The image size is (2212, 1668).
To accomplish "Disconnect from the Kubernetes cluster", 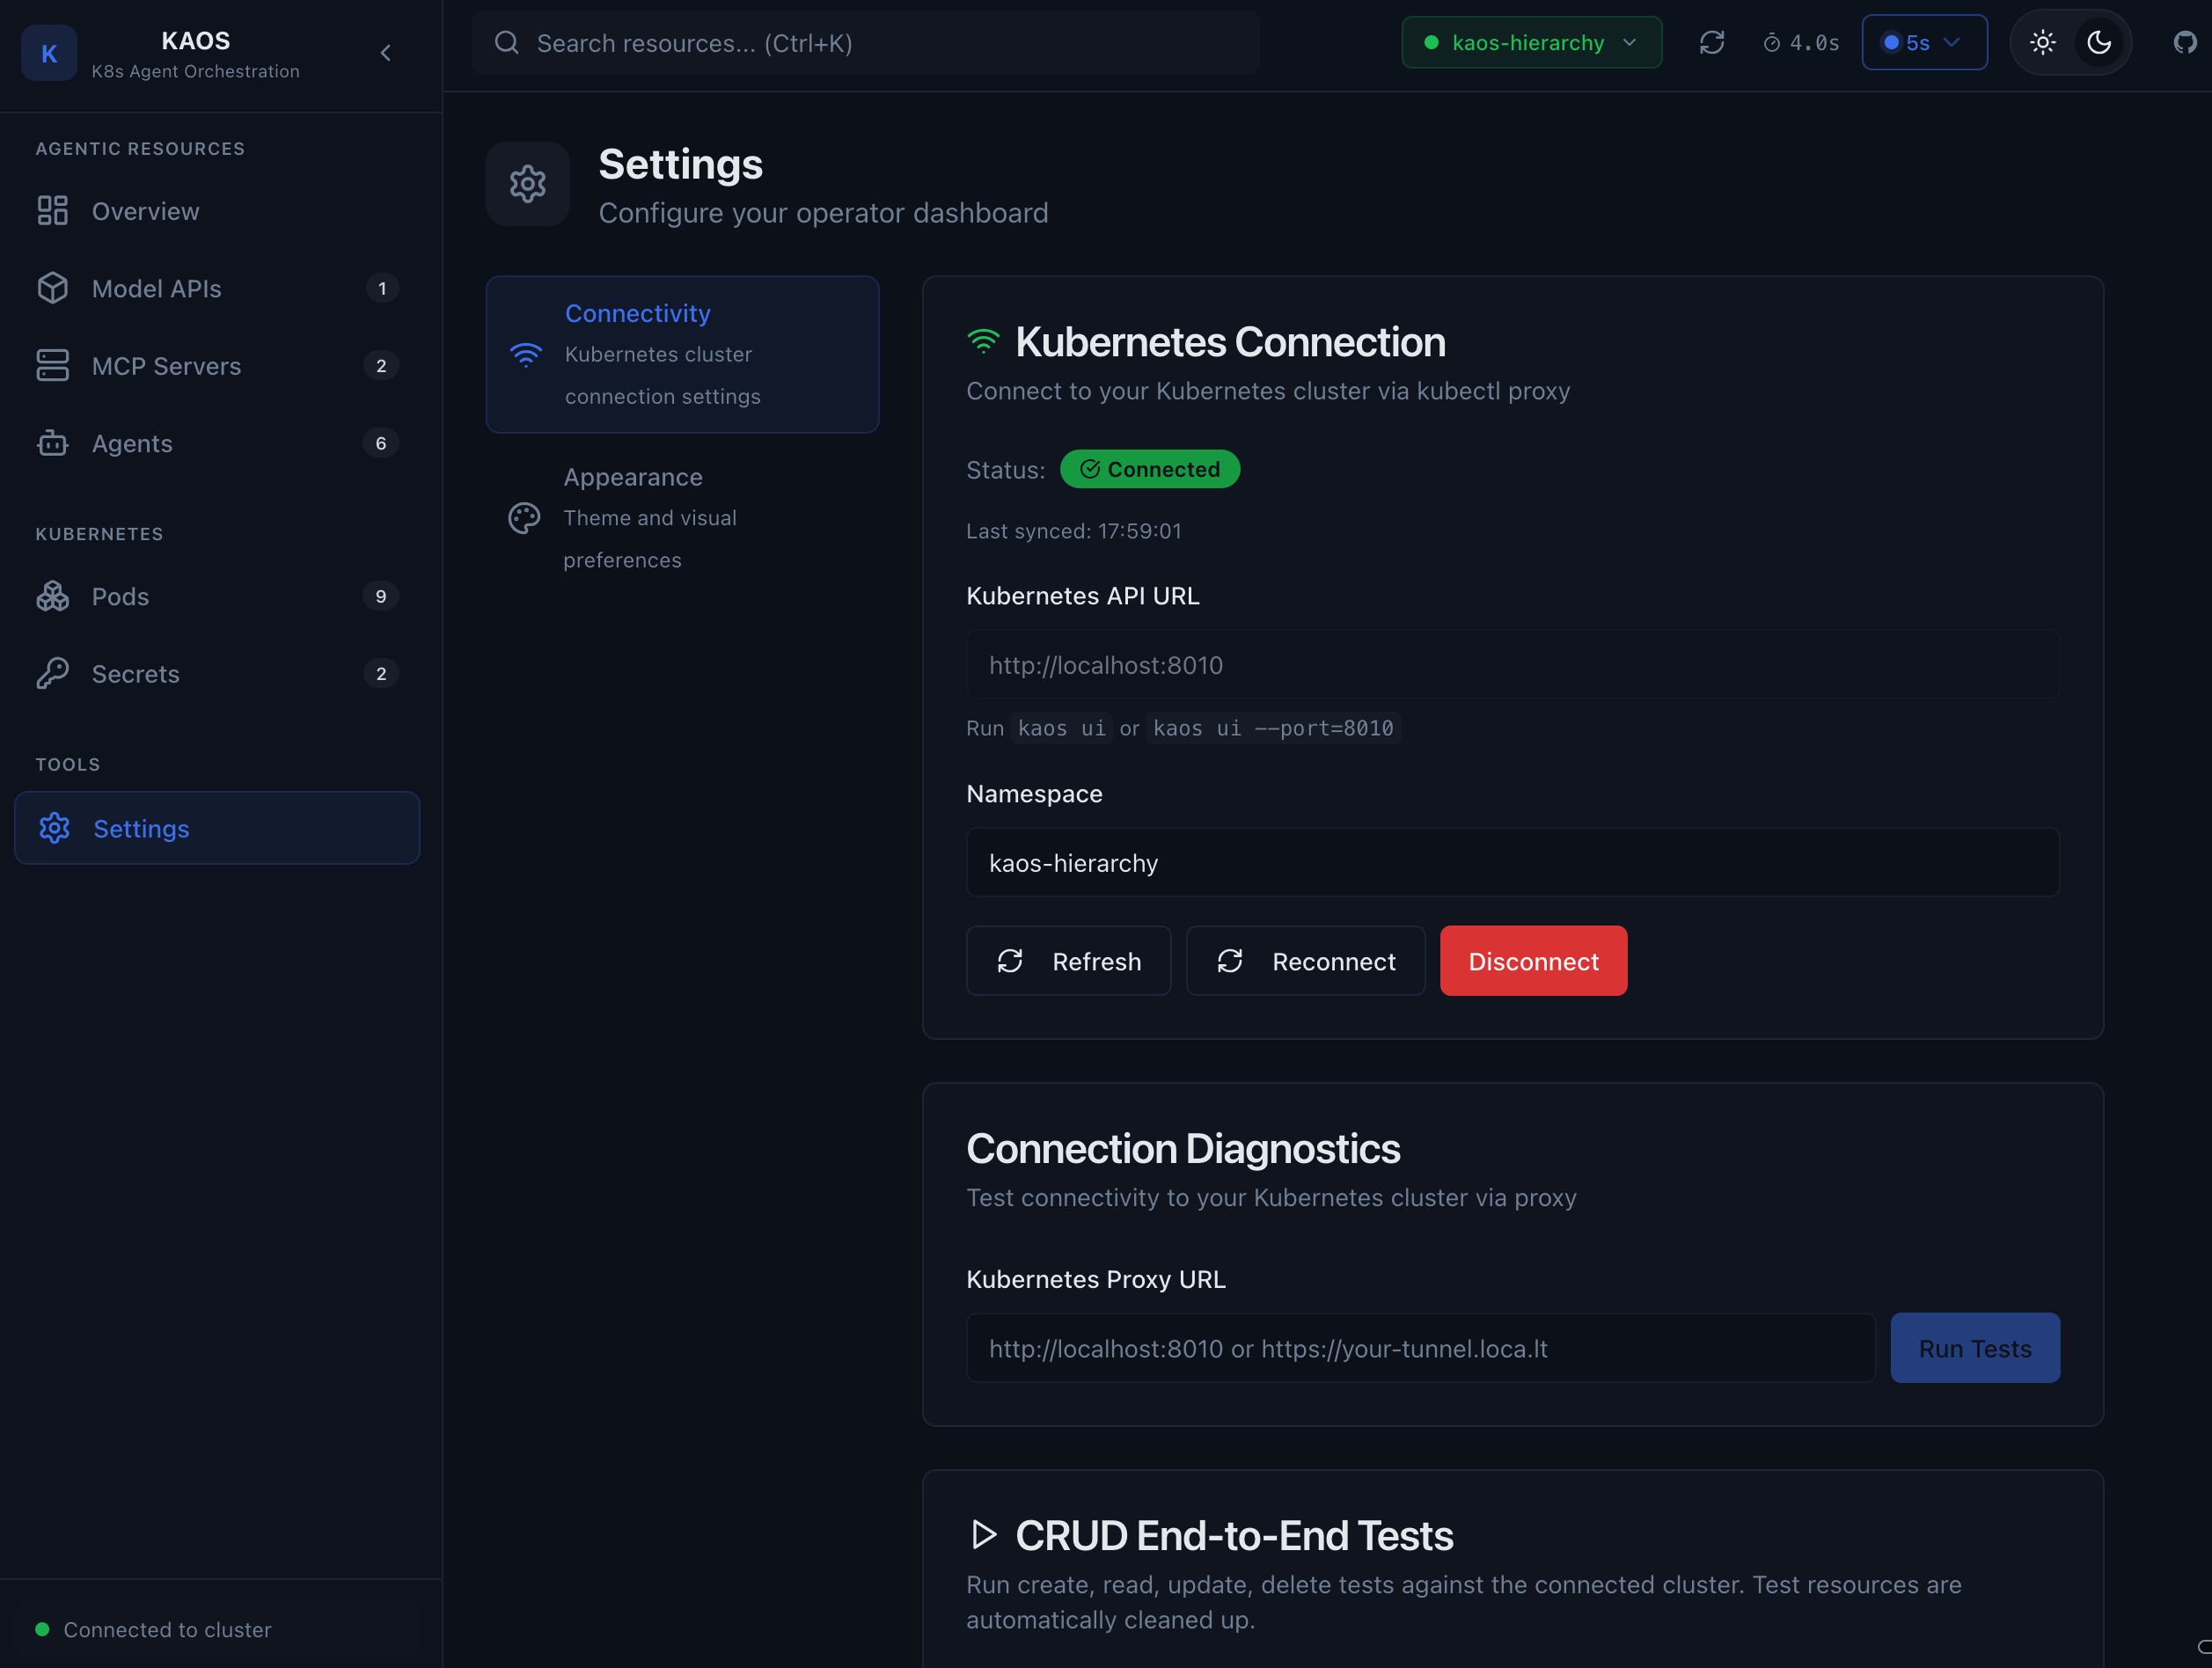I will pos(1532,961).
